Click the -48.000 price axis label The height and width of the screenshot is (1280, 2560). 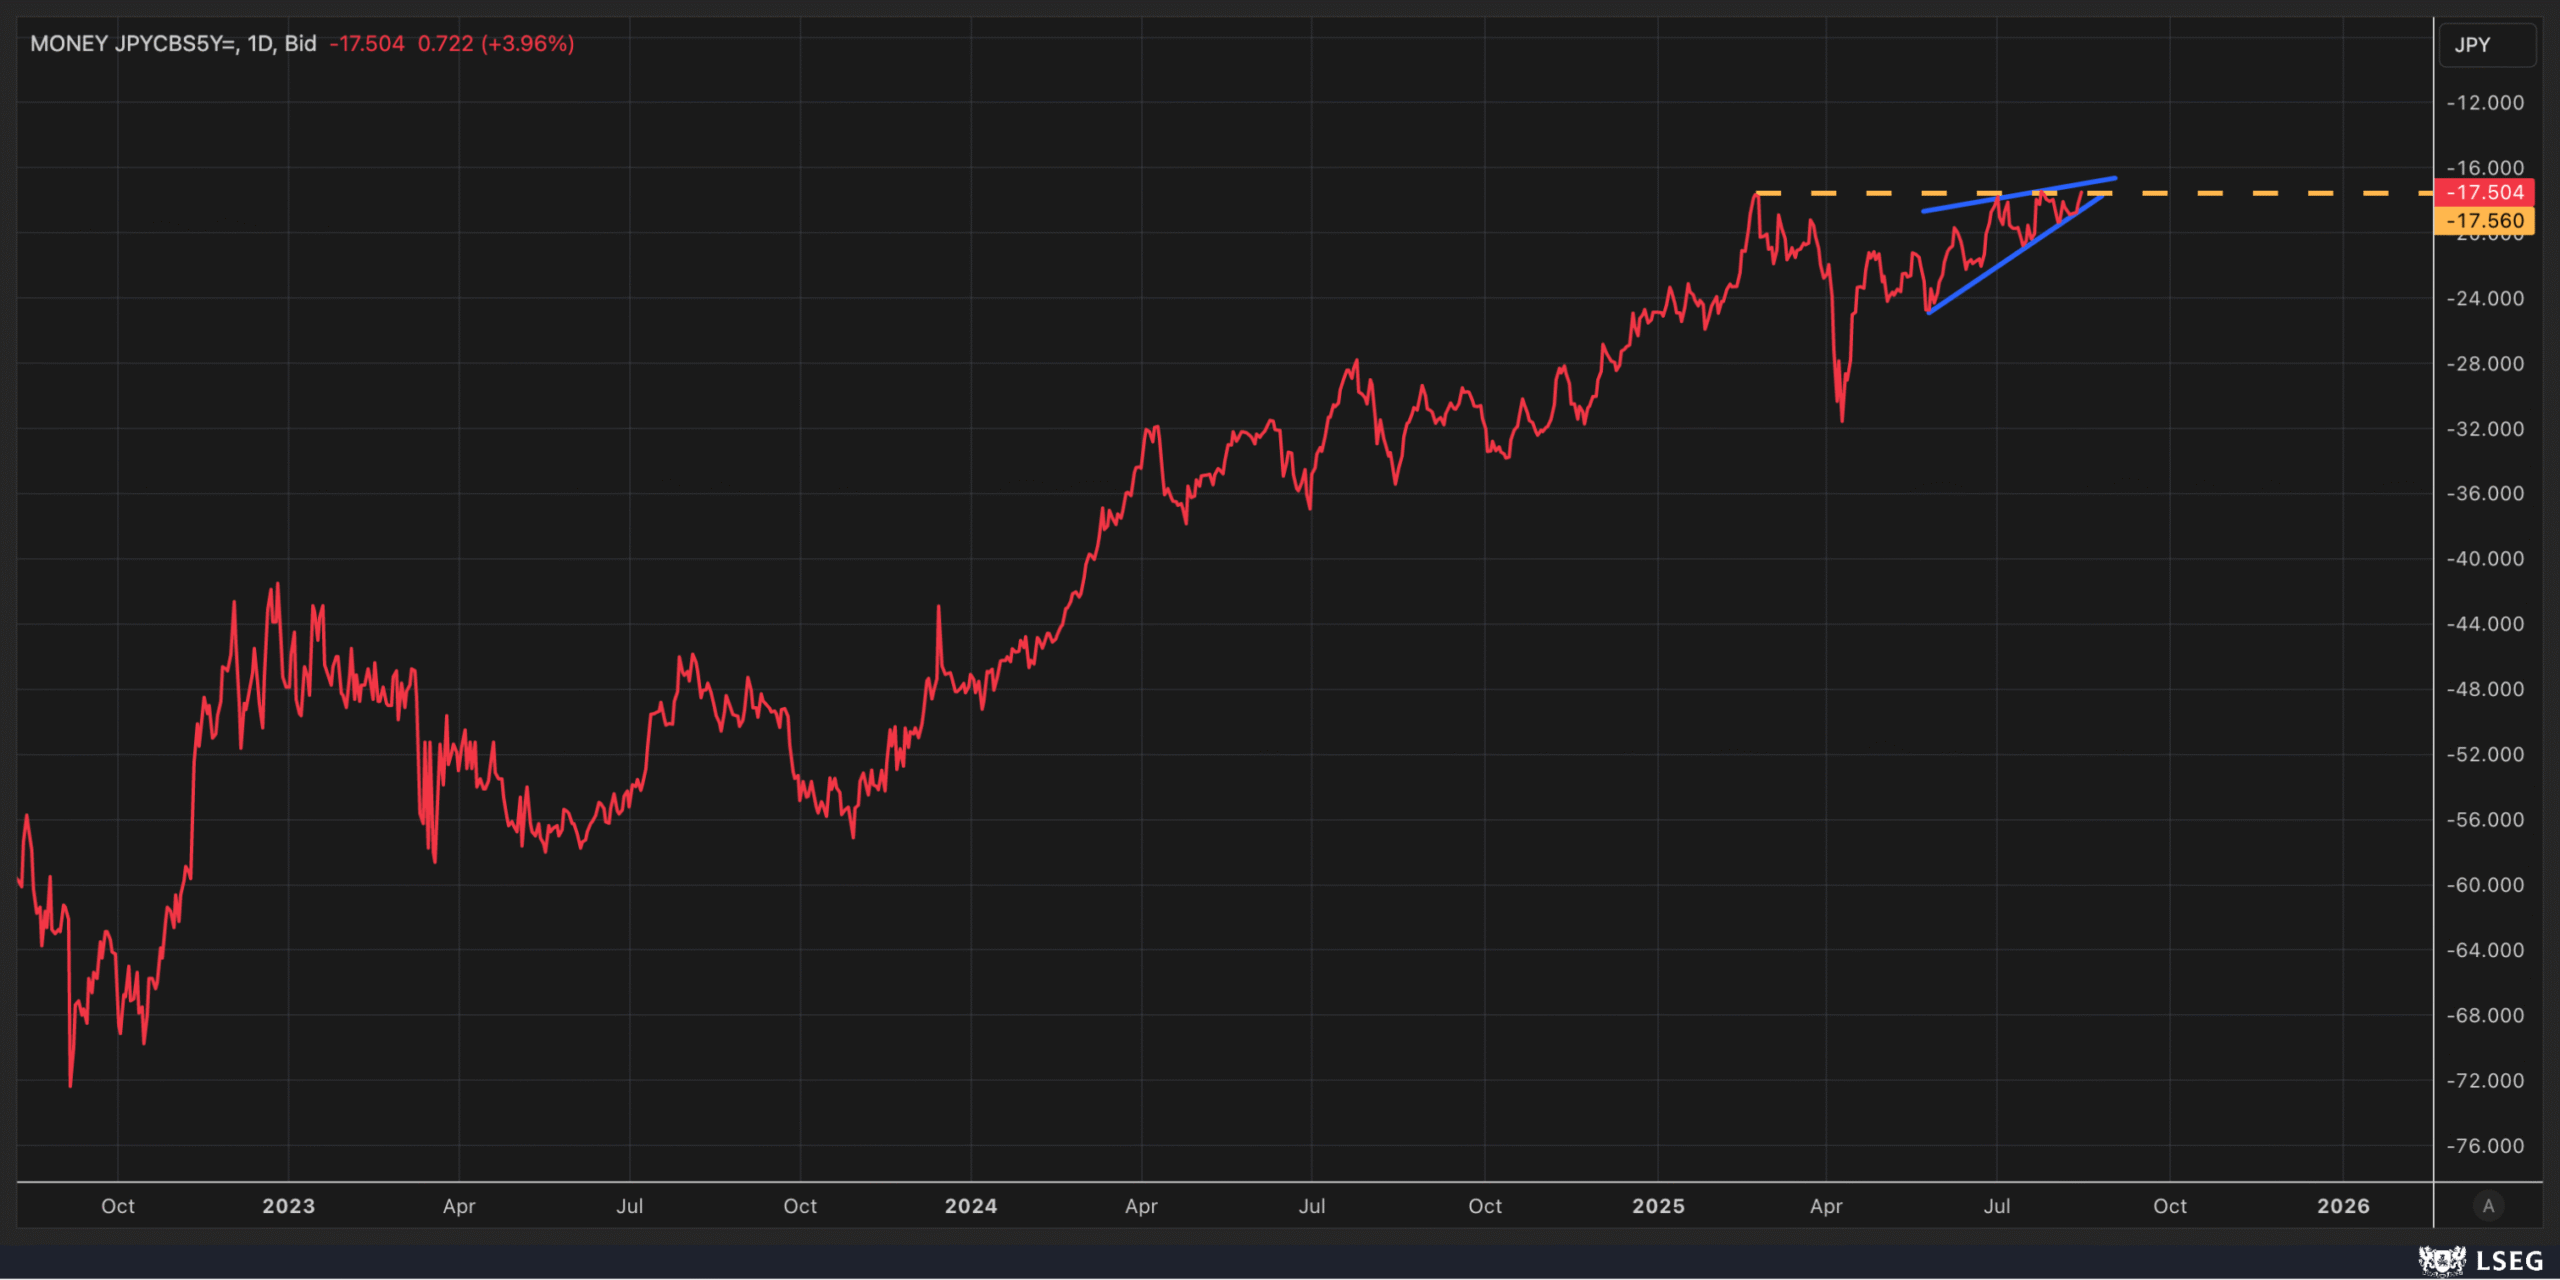[x=2485, y=689]
